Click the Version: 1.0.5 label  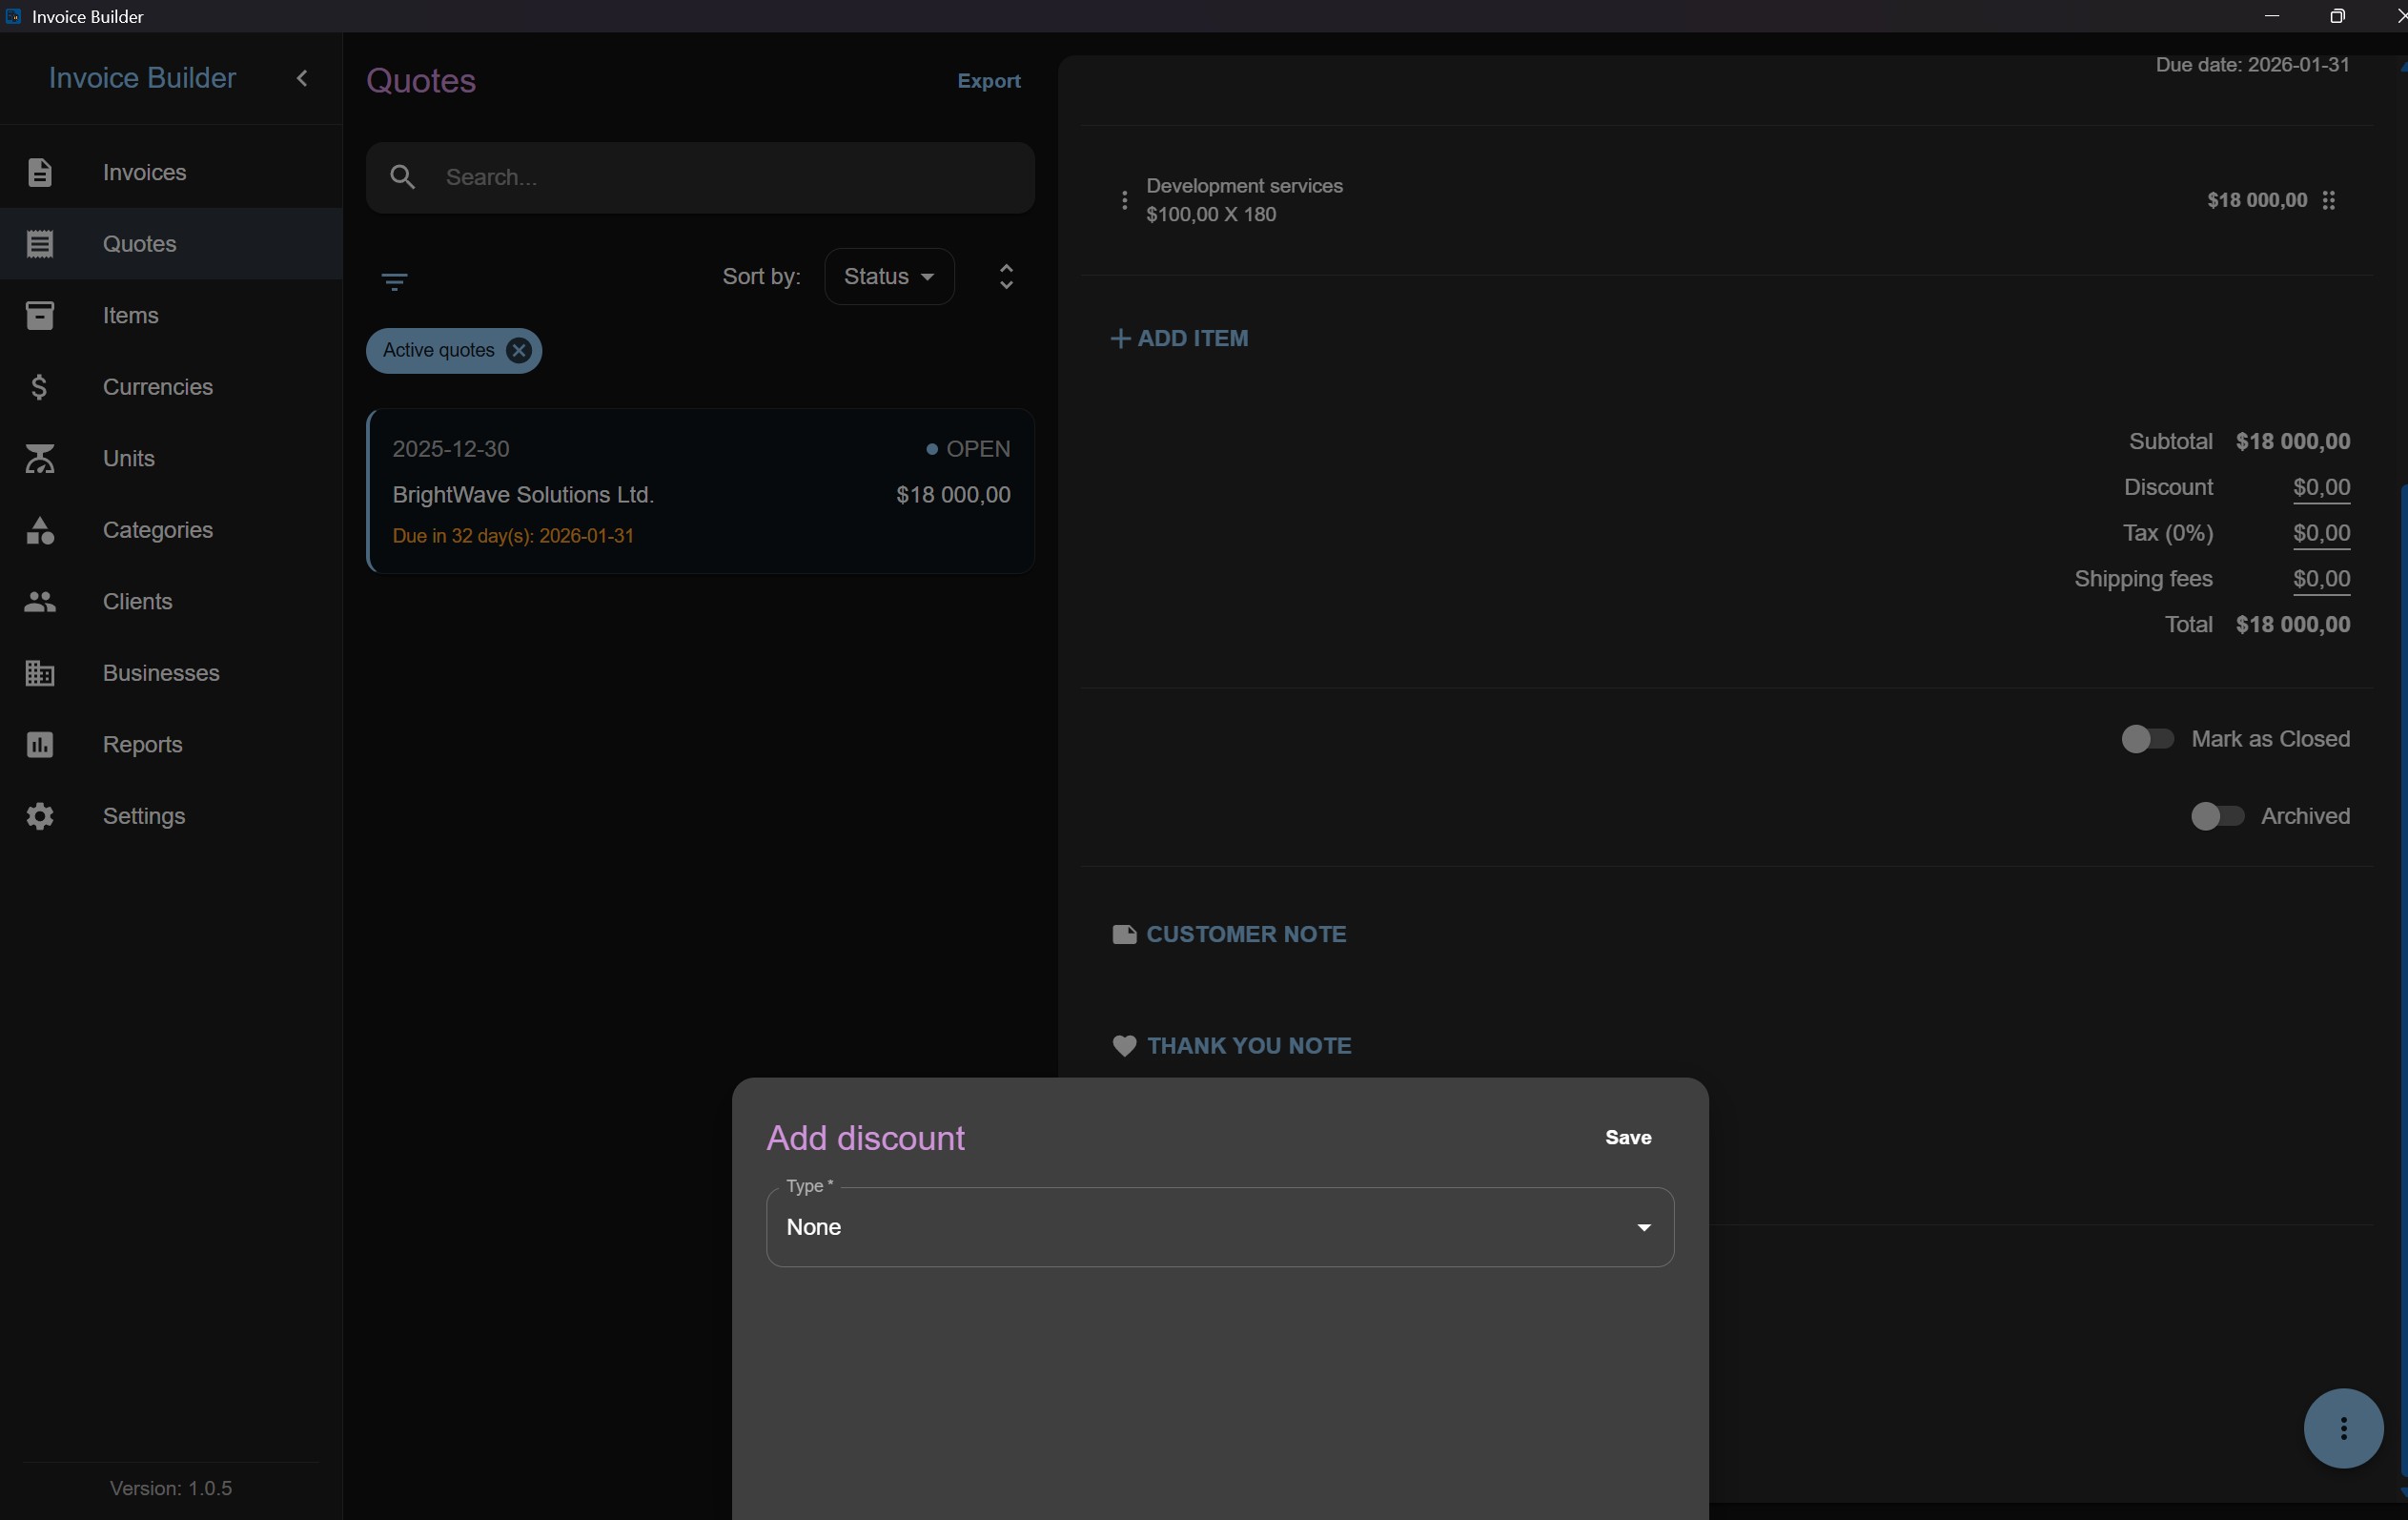point(171,1488)
